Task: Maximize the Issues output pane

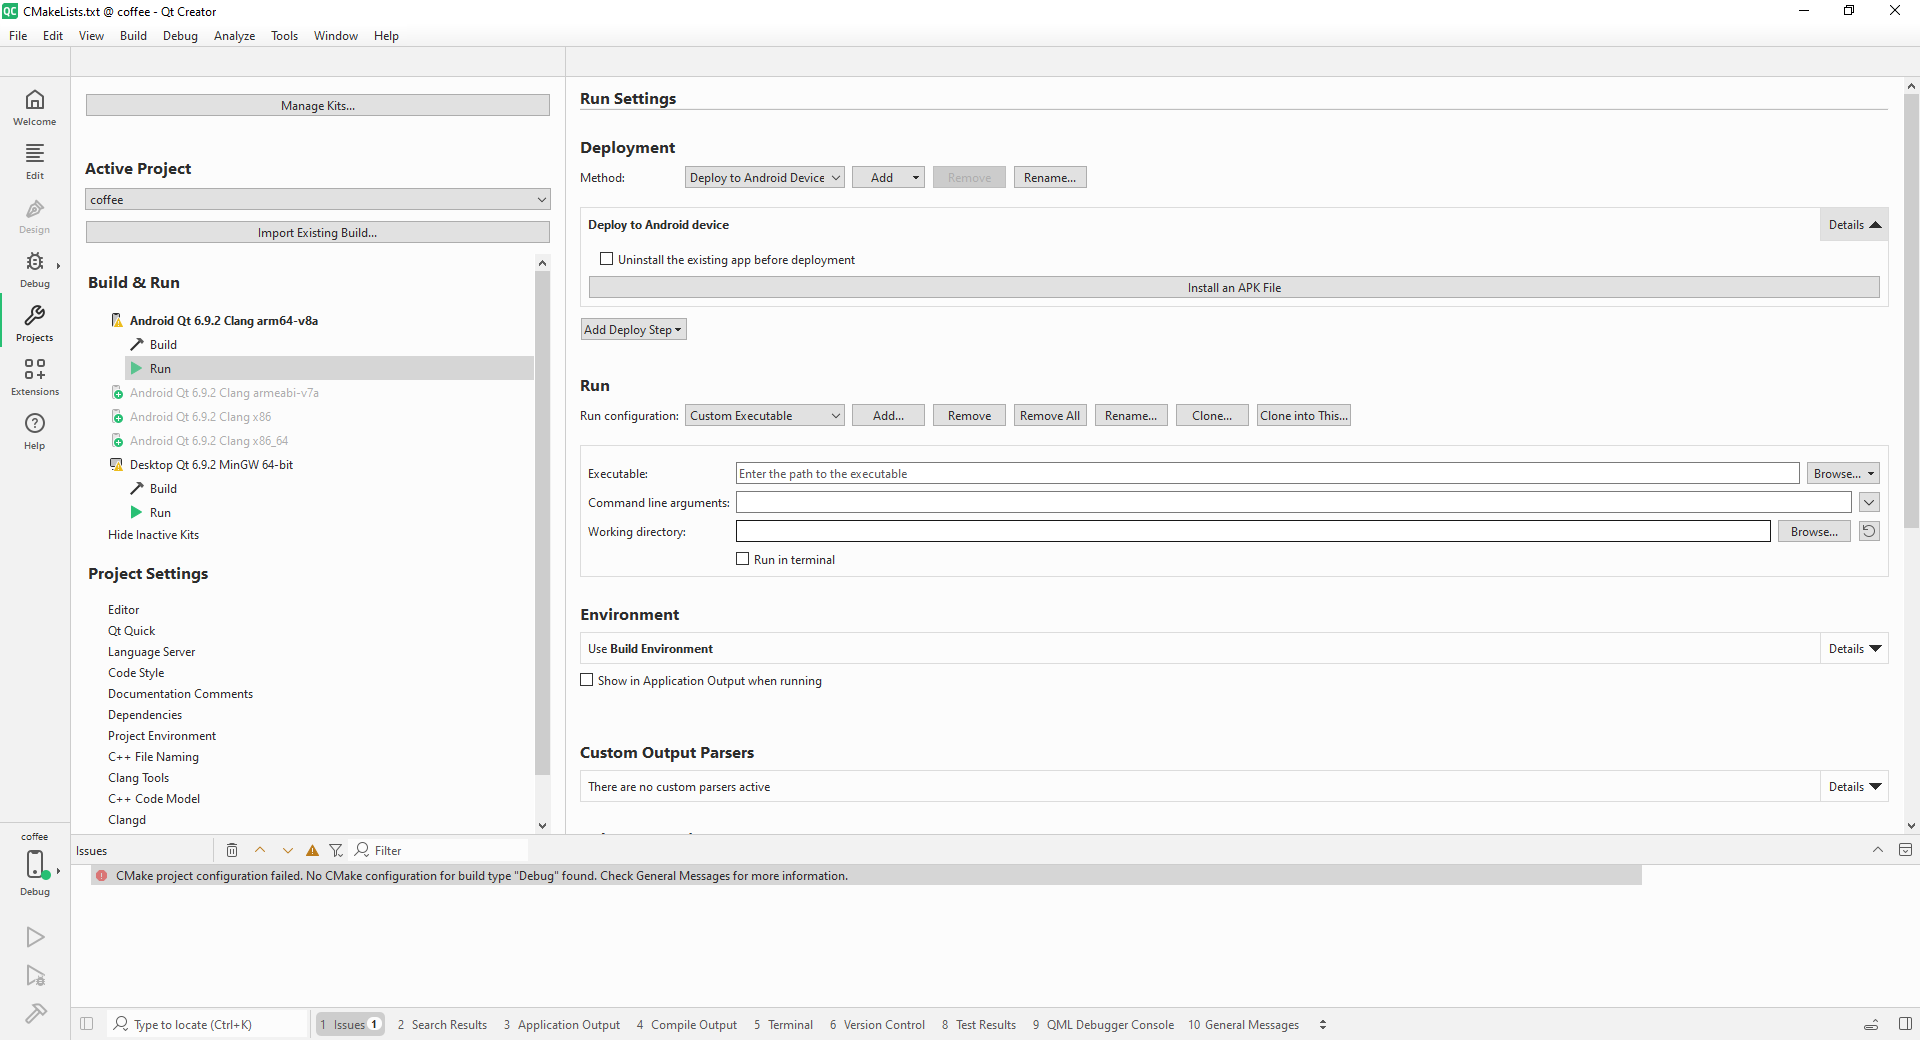Action: pos(1905,850)
